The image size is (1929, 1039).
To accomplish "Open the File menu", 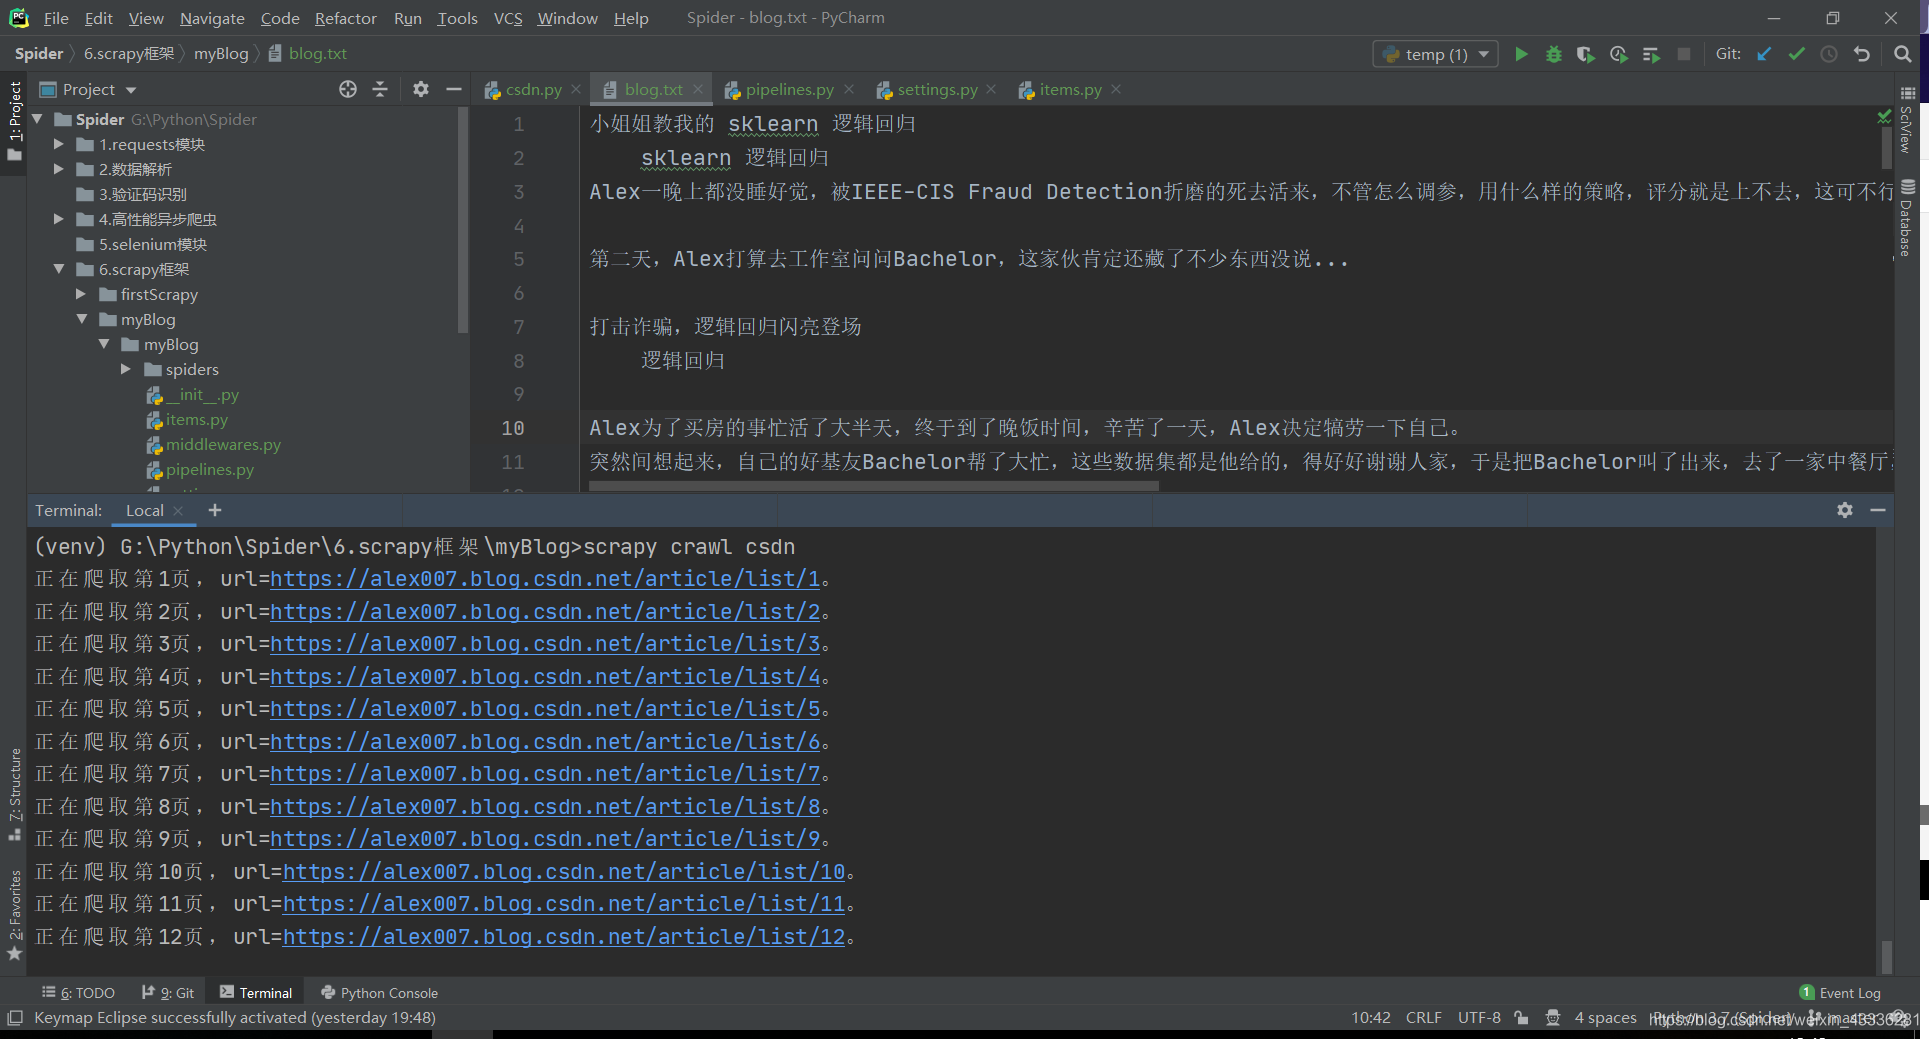I will tap(56, 18).
